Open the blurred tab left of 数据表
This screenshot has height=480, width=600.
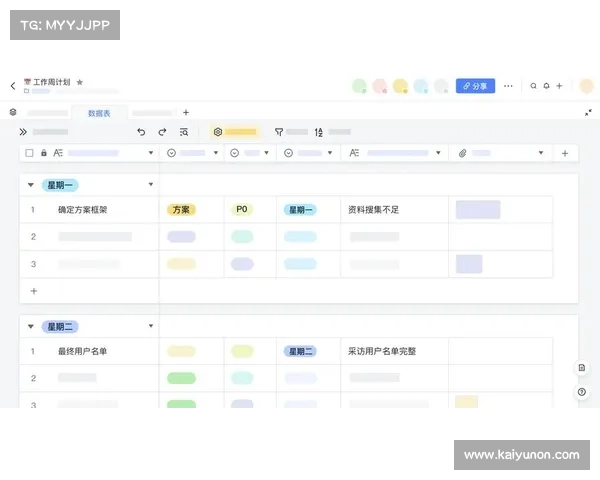48,113
